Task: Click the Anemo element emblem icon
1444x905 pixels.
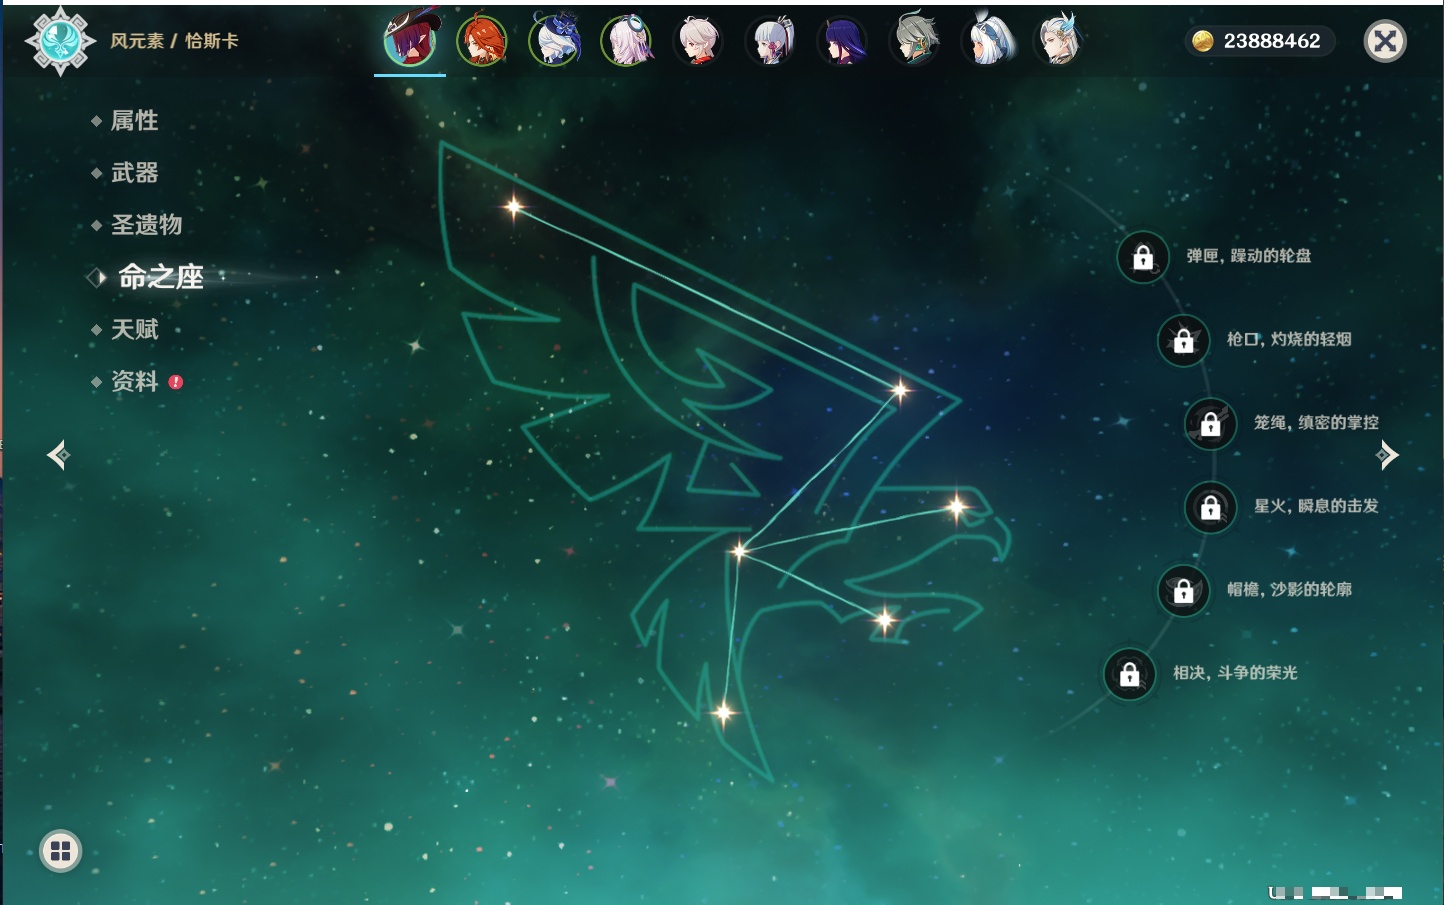Action: point(60,41)
